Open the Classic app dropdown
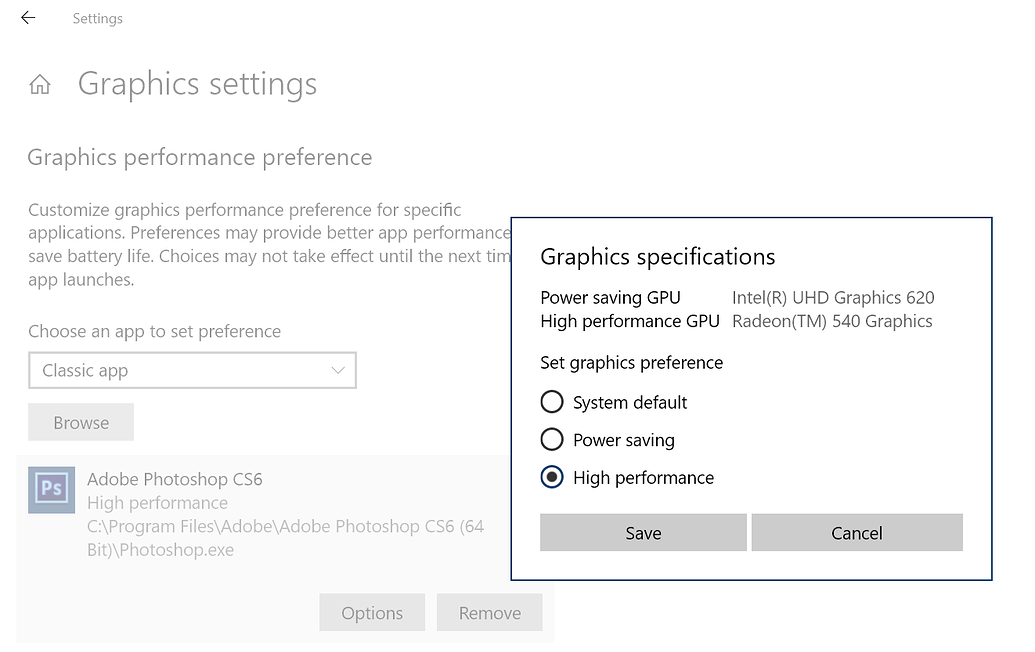This screenshot has height=652, width=1035. pos(192,370)
